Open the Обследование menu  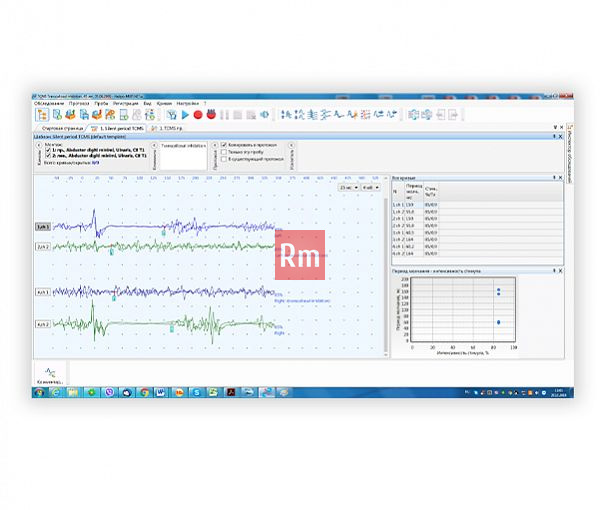pyautogui.click(x=49, y=103)
